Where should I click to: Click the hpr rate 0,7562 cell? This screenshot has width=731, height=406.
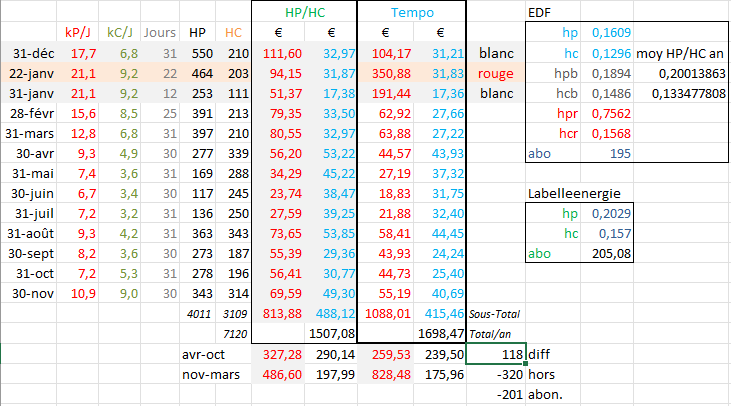(607, 113)
